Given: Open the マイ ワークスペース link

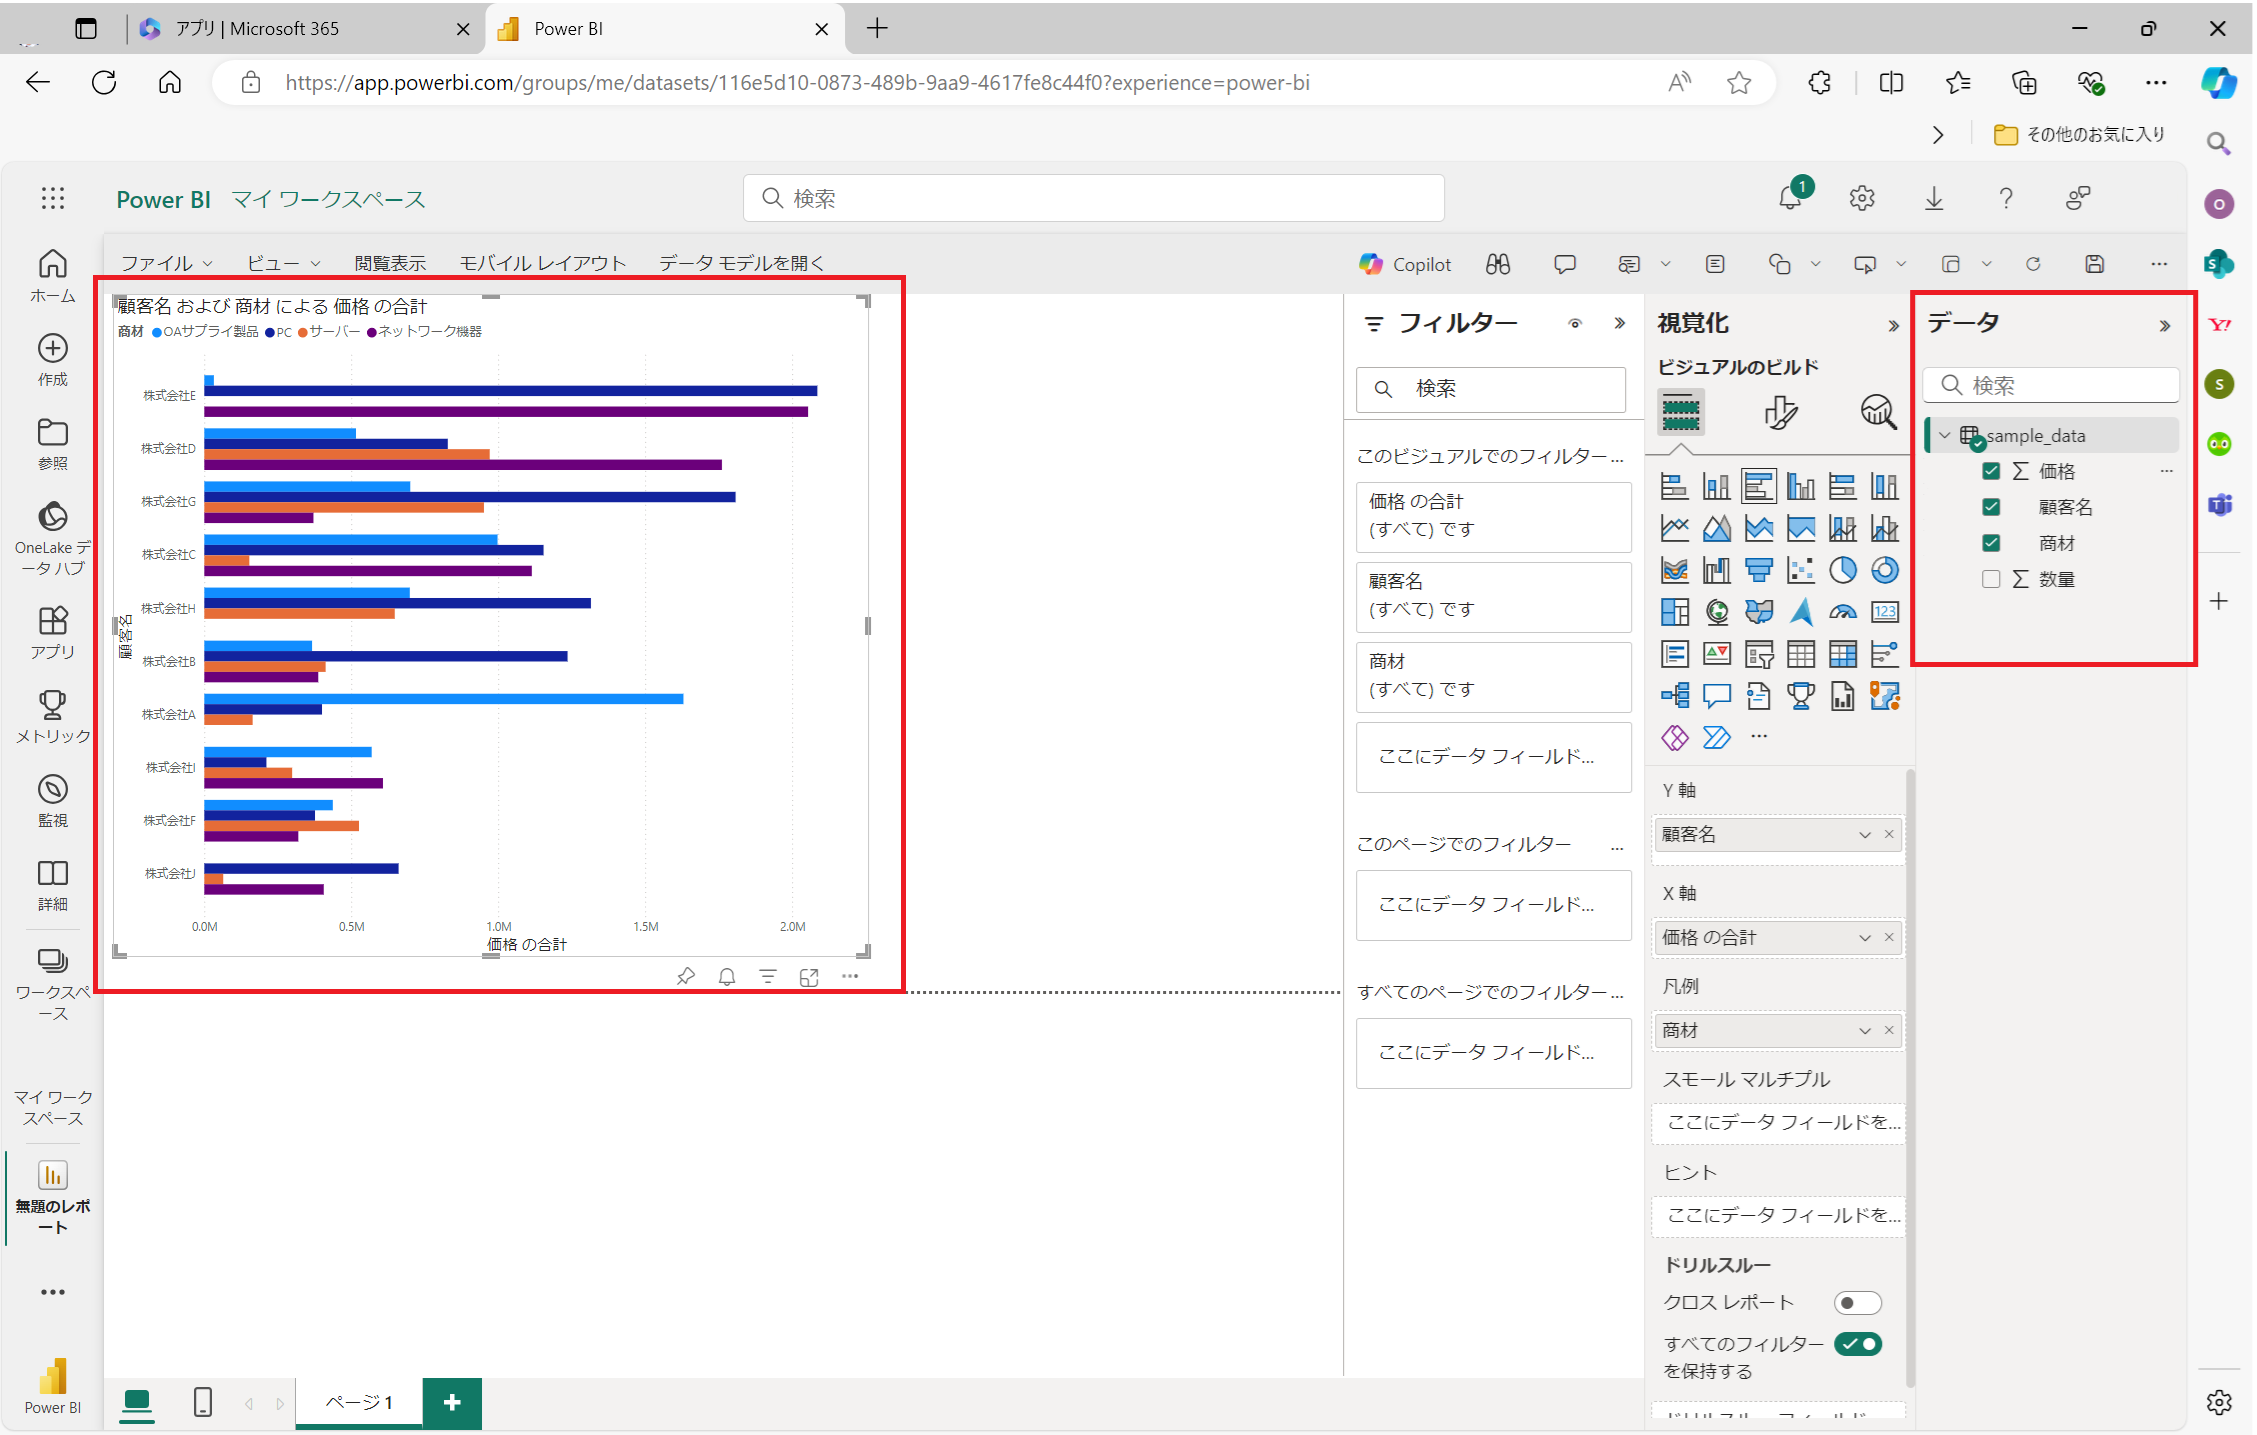Looking at the screenshot, I should tap(328, 199).
